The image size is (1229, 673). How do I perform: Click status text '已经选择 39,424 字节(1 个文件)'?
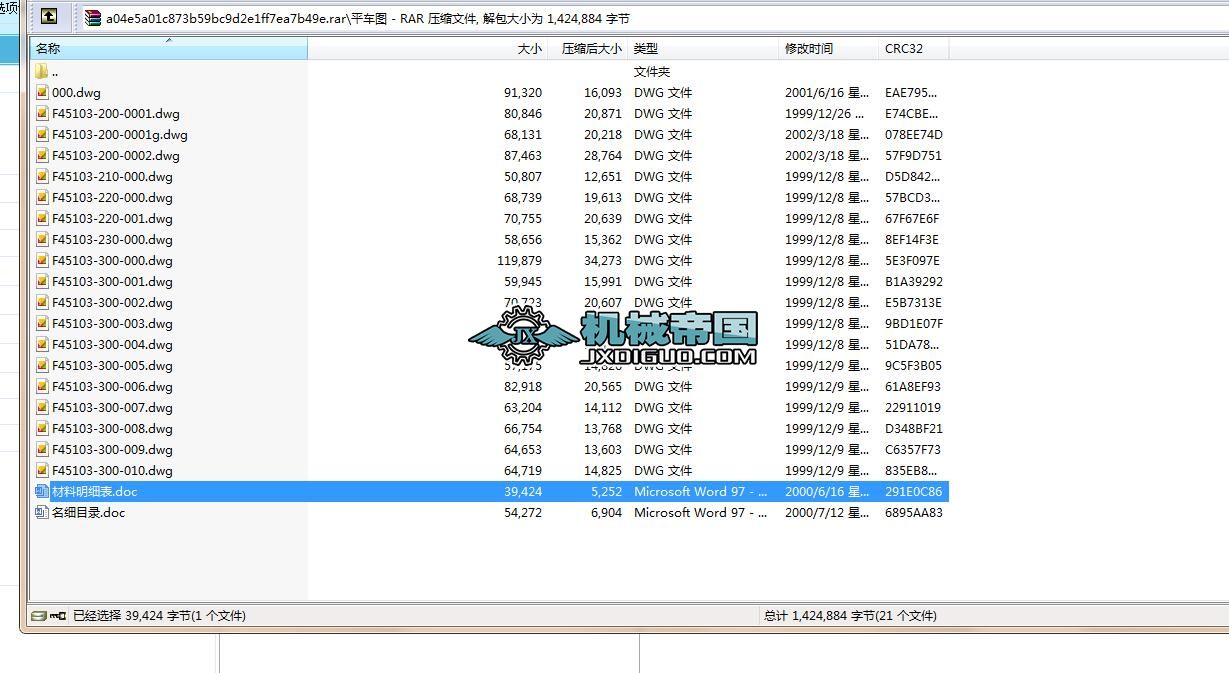coord(159,616)
